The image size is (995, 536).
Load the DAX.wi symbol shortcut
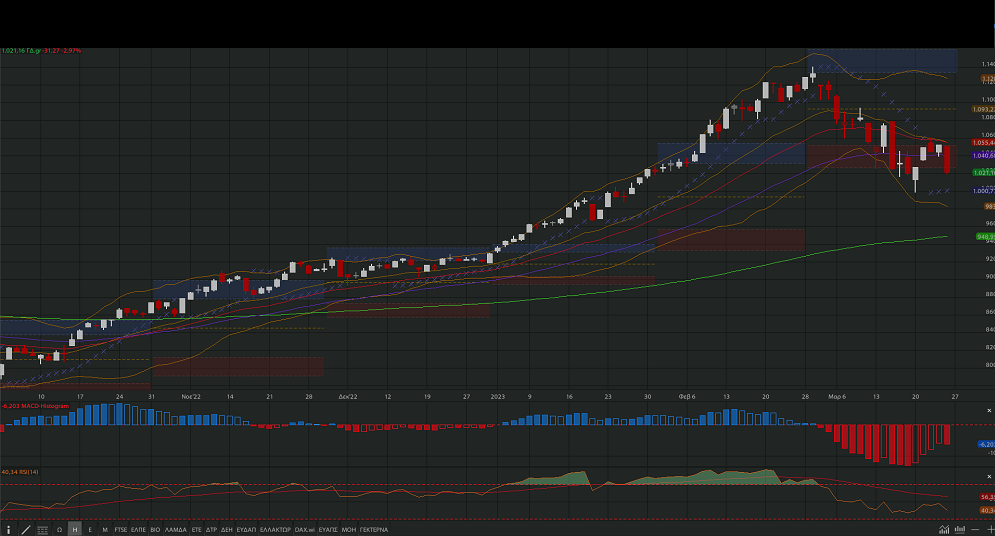[305, 530]
